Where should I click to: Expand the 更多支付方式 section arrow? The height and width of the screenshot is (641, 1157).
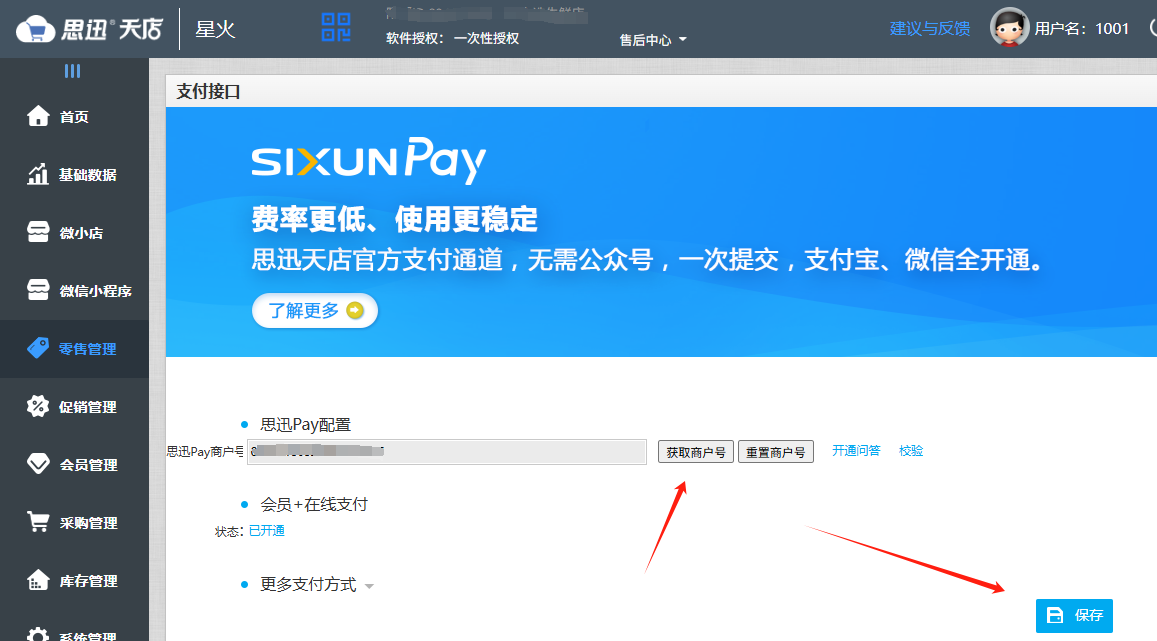[x=369, y=586]
